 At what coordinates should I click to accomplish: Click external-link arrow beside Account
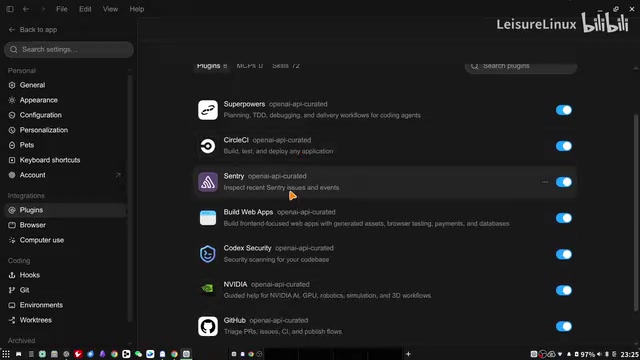click(x=118, y=175)
